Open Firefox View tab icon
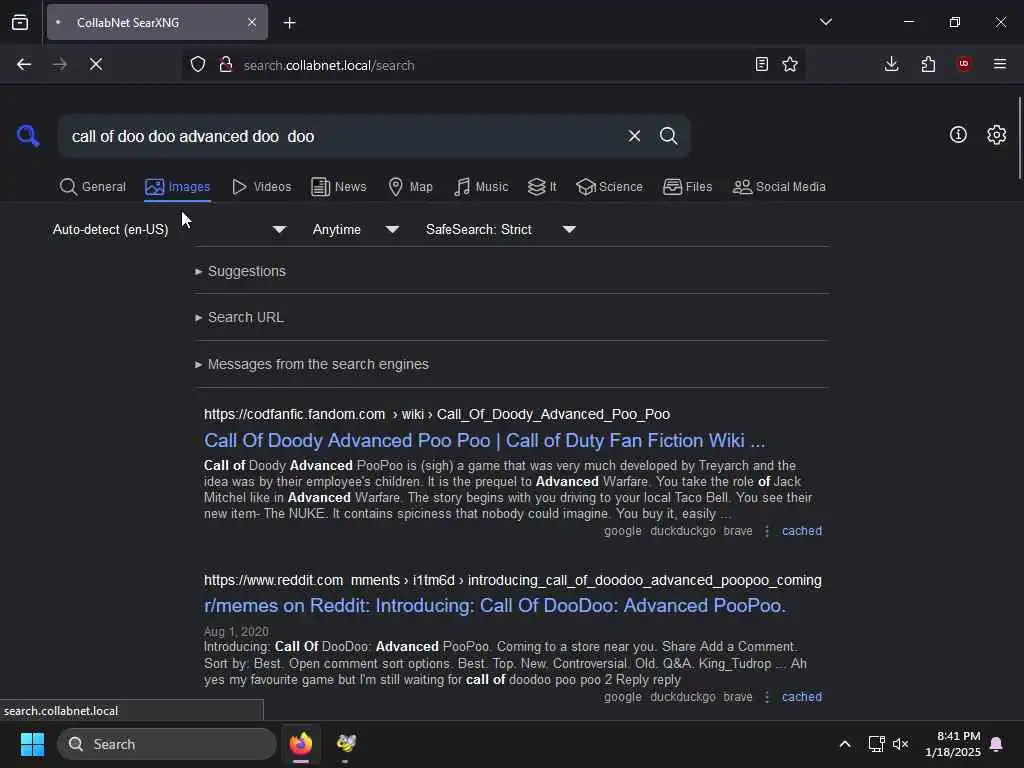This screenshot has width=1024, height=768. point(20,22)
